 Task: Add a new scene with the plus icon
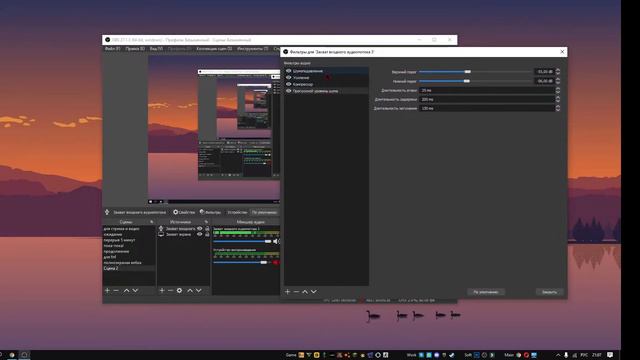107,290
